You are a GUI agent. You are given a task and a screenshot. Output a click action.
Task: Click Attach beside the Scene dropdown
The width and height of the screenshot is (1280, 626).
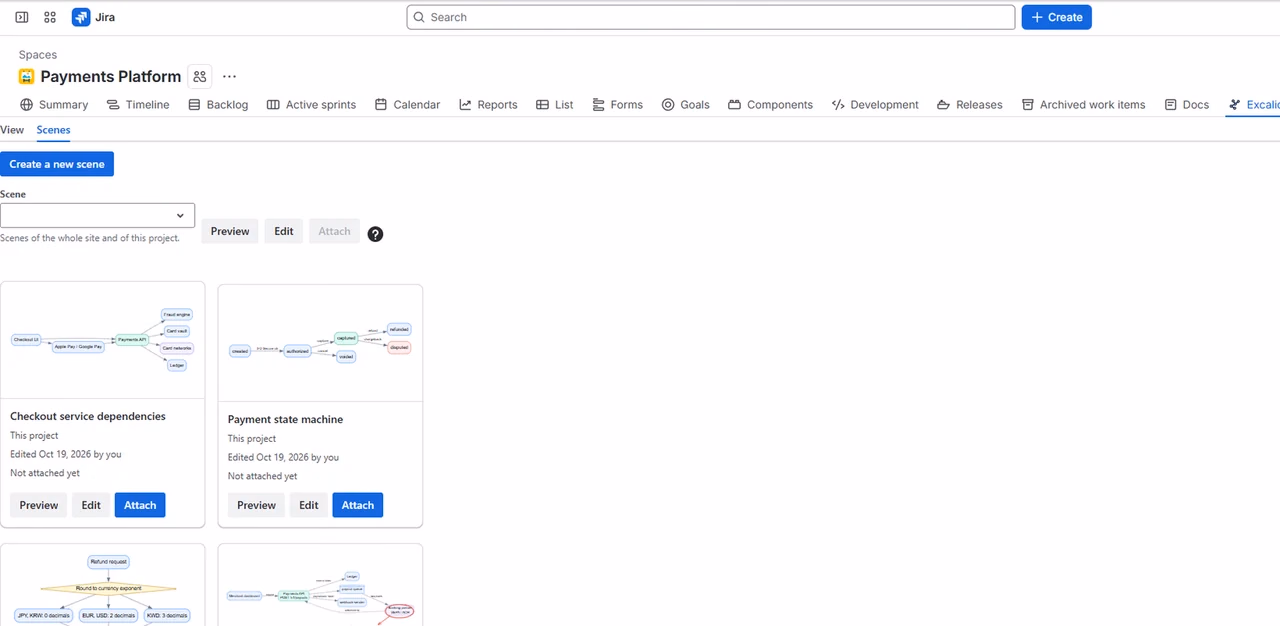point(334,231)
